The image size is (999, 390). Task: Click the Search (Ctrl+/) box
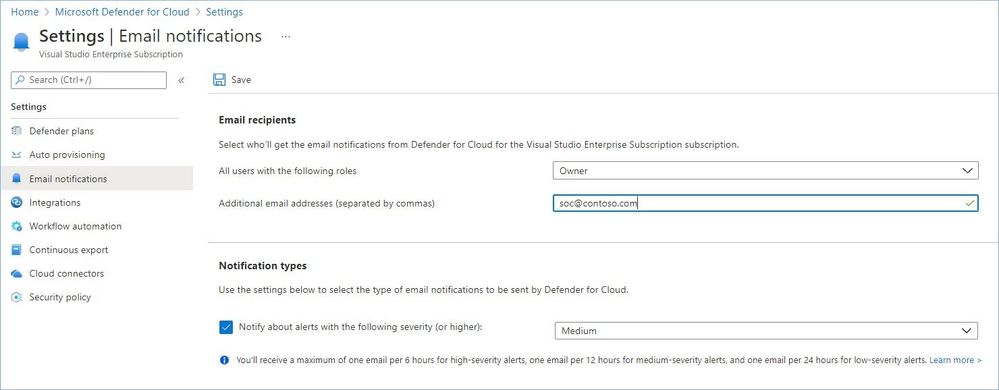pyautogui.click(x=89, y=80)
